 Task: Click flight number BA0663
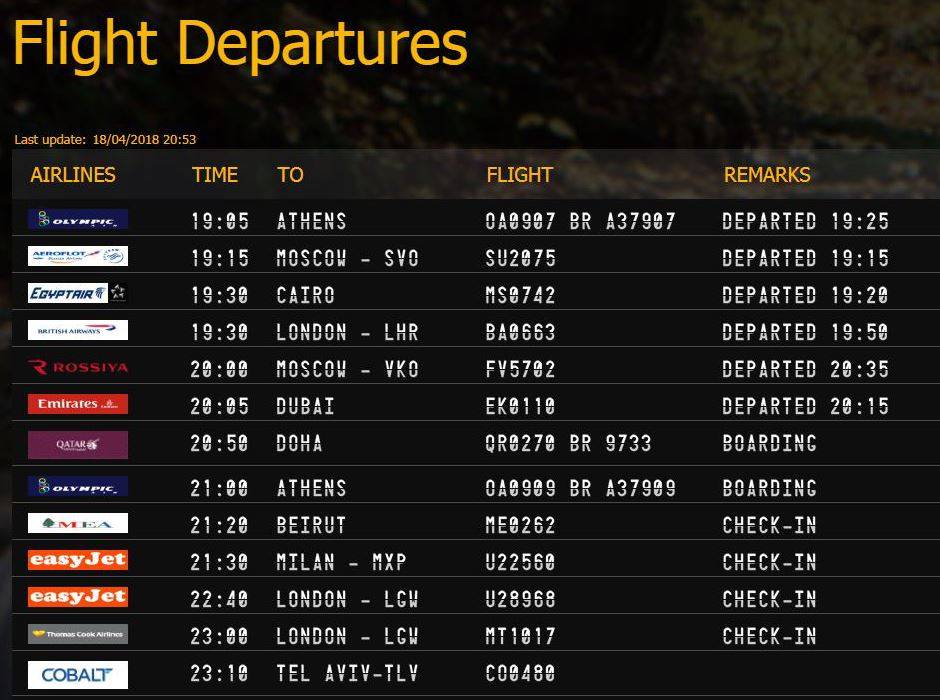[520, 333]
